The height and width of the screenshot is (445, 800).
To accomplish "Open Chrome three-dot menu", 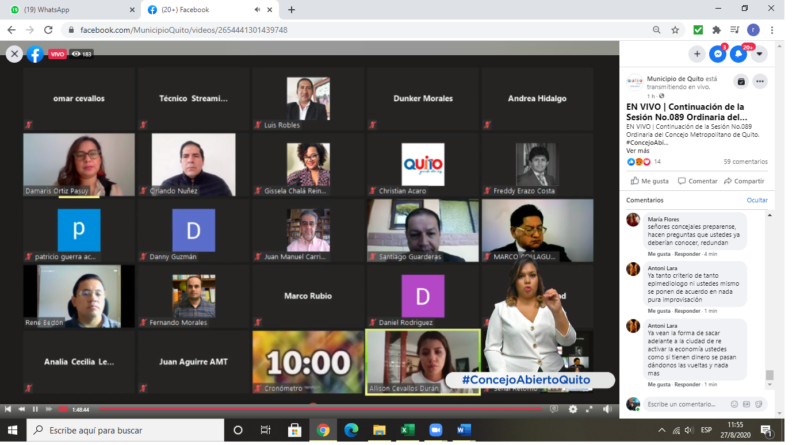I will (772, 30).
